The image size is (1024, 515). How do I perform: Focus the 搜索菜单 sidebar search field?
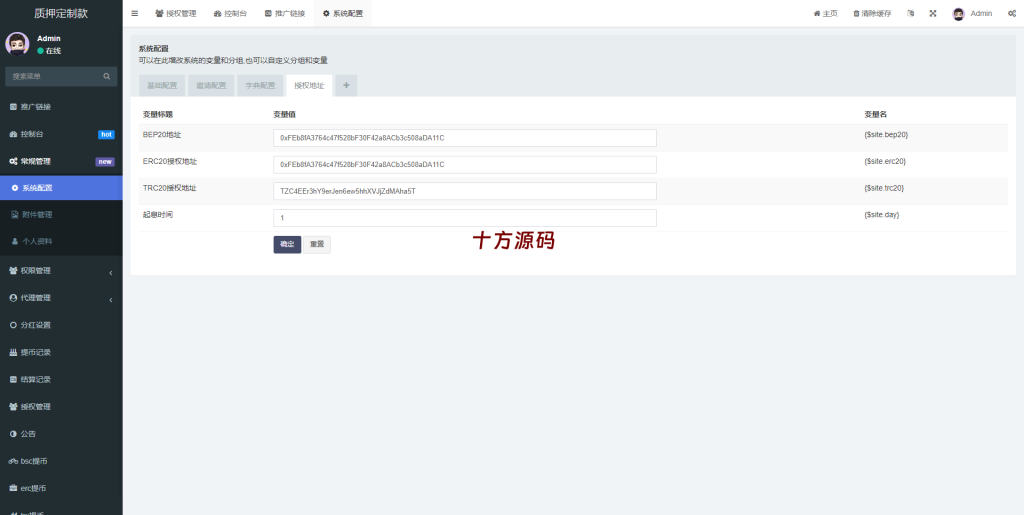pyautogui.click(x=56, y=76)
